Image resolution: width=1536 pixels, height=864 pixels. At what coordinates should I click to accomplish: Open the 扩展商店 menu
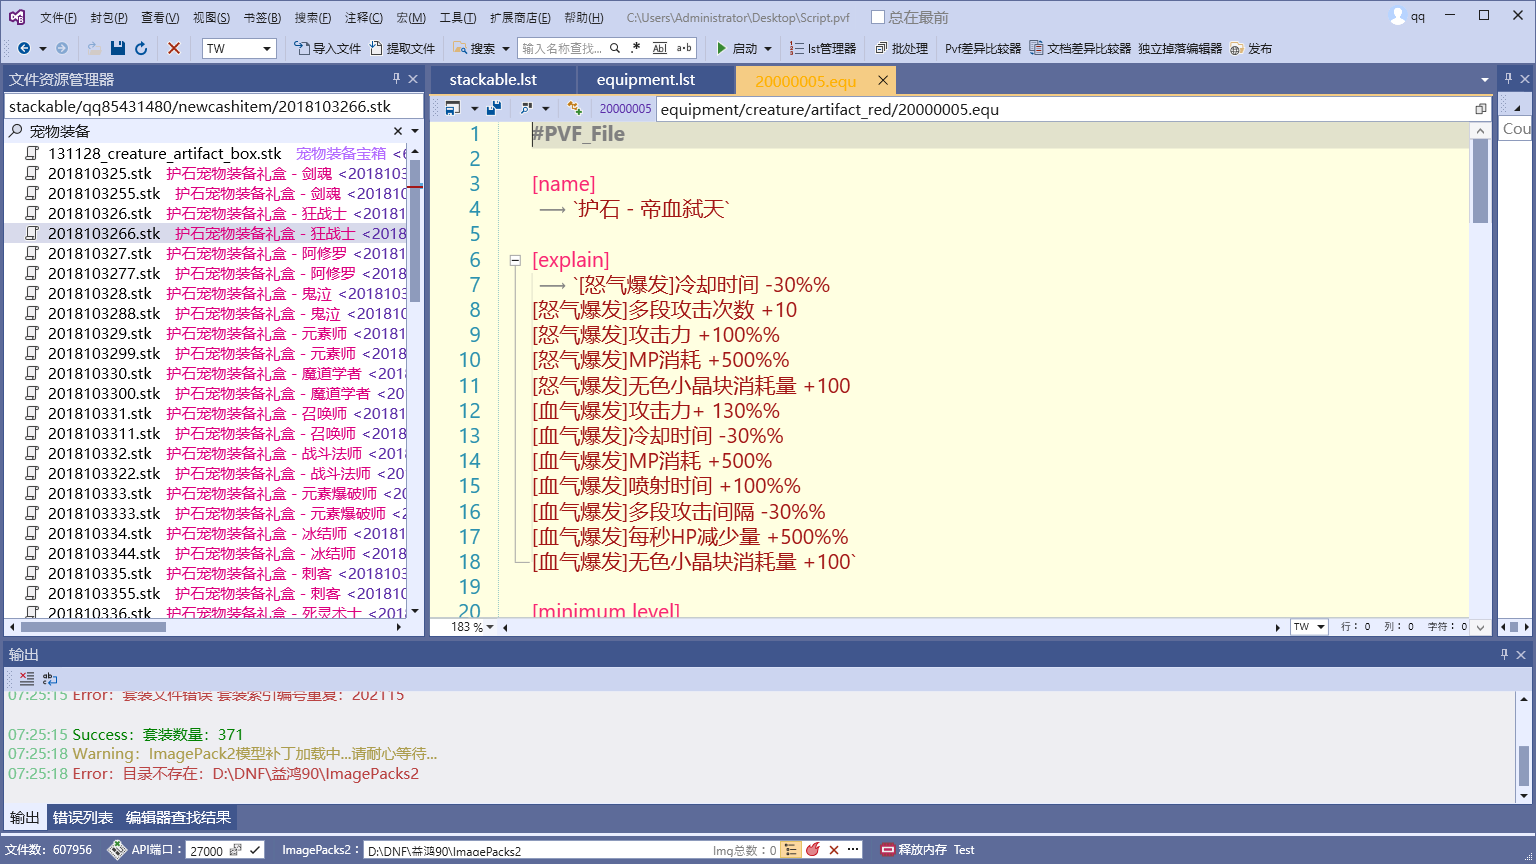[x=518, y=17]
